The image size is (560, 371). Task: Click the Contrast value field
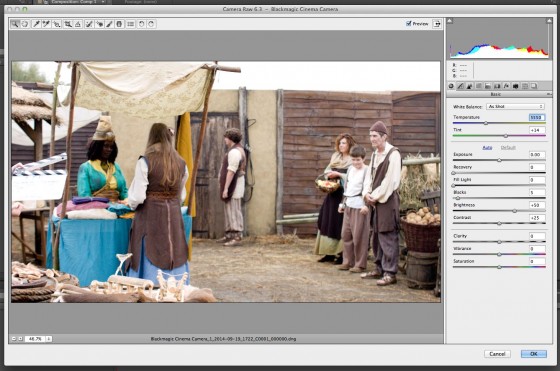tap(537, 218)
